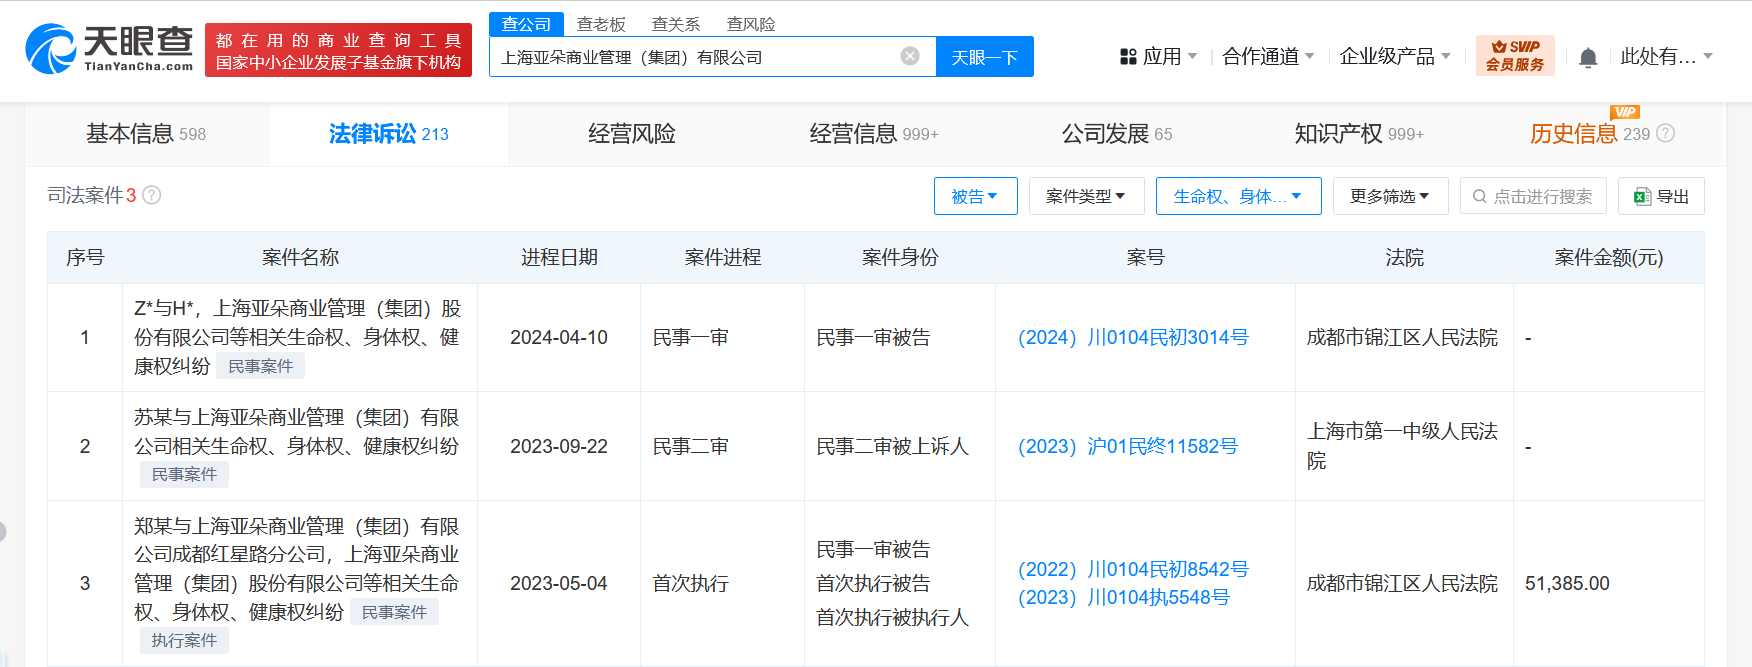
Task: Clear the search box text
Action: pyautogui.click(x=909, y=56)
